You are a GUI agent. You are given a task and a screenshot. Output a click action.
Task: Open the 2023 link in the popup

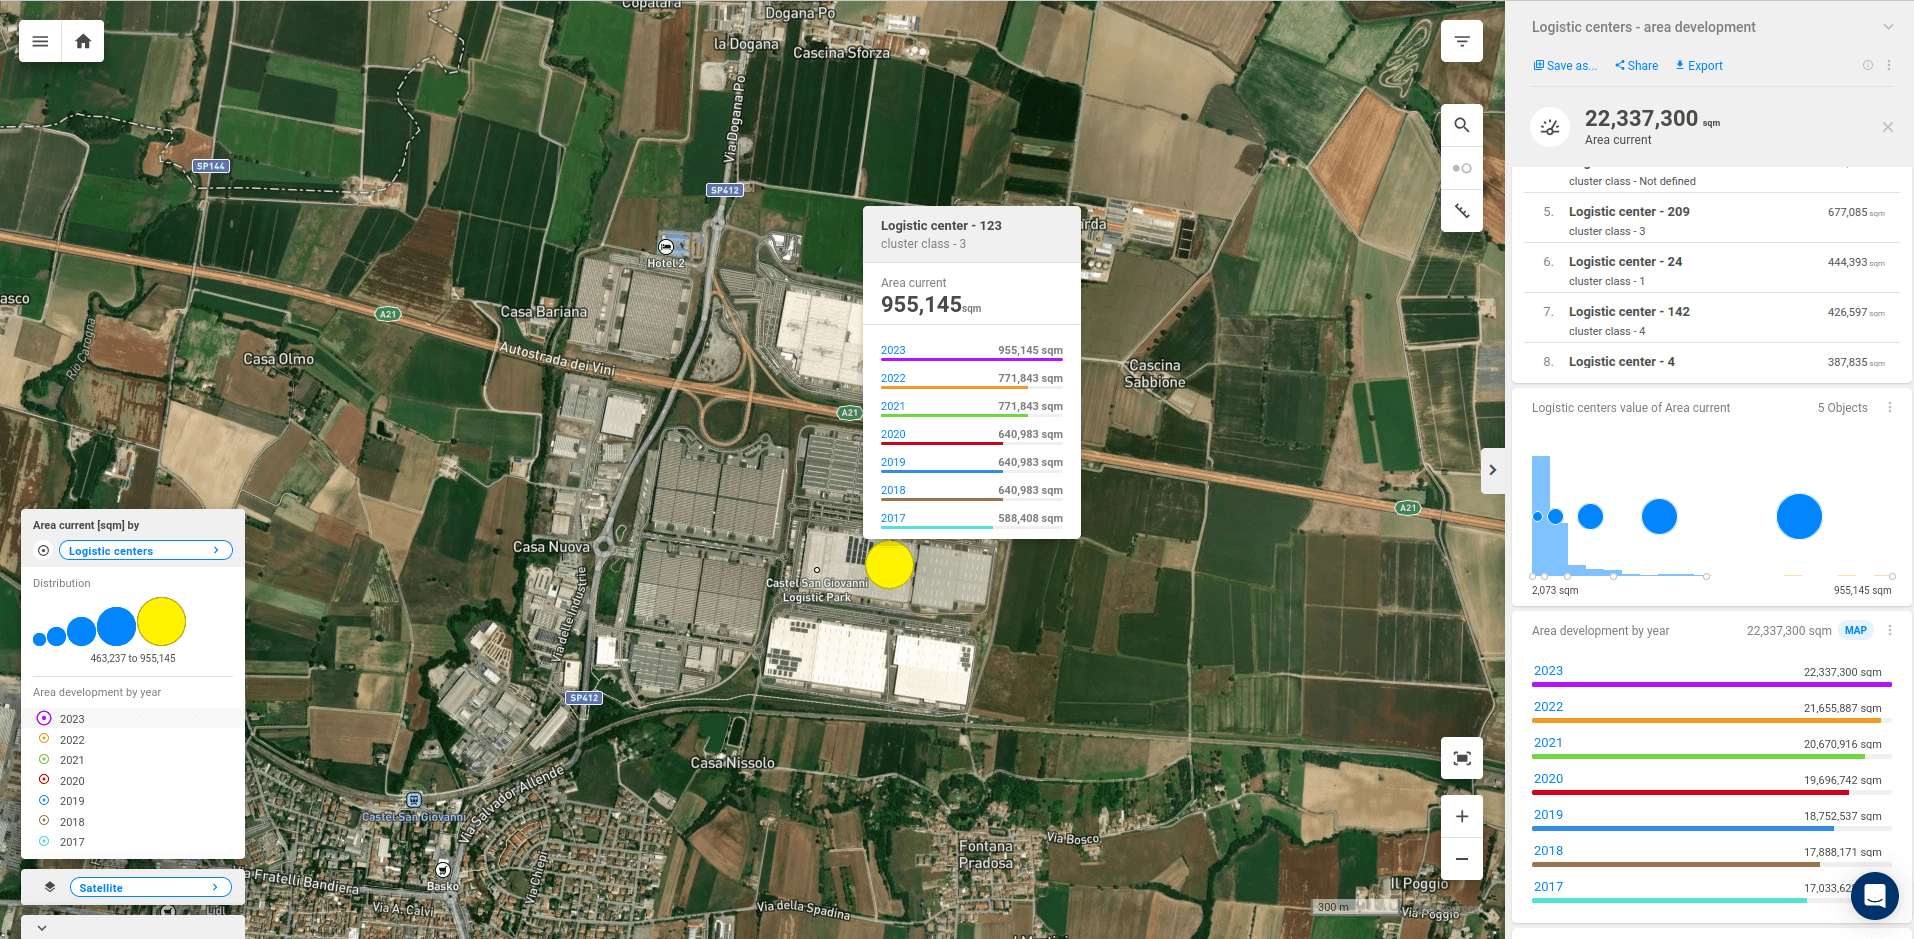pos(892,350)
